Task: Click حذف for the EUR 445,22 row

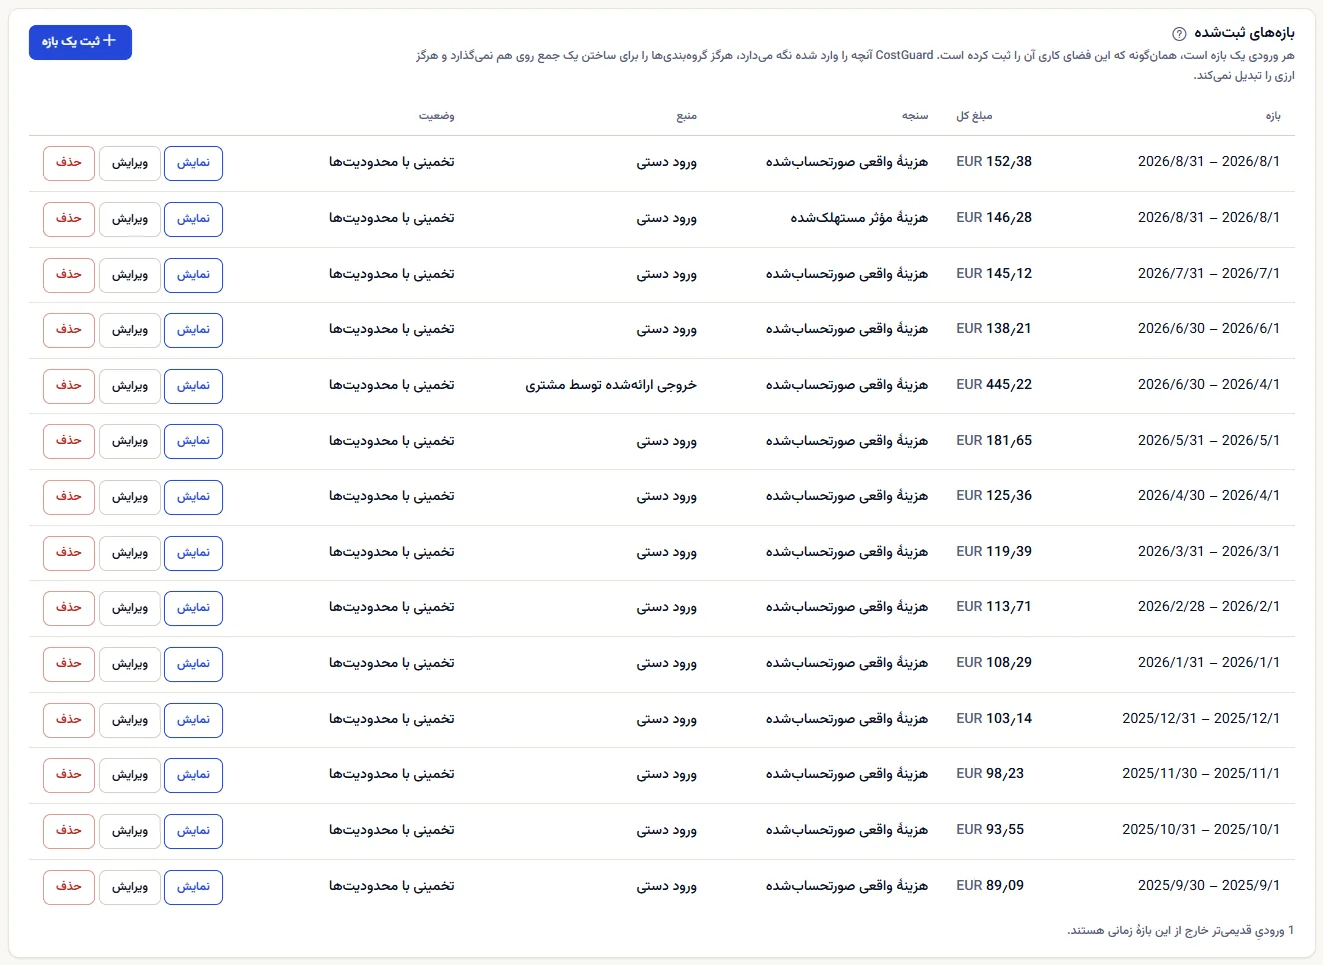Action: (69, 386)
